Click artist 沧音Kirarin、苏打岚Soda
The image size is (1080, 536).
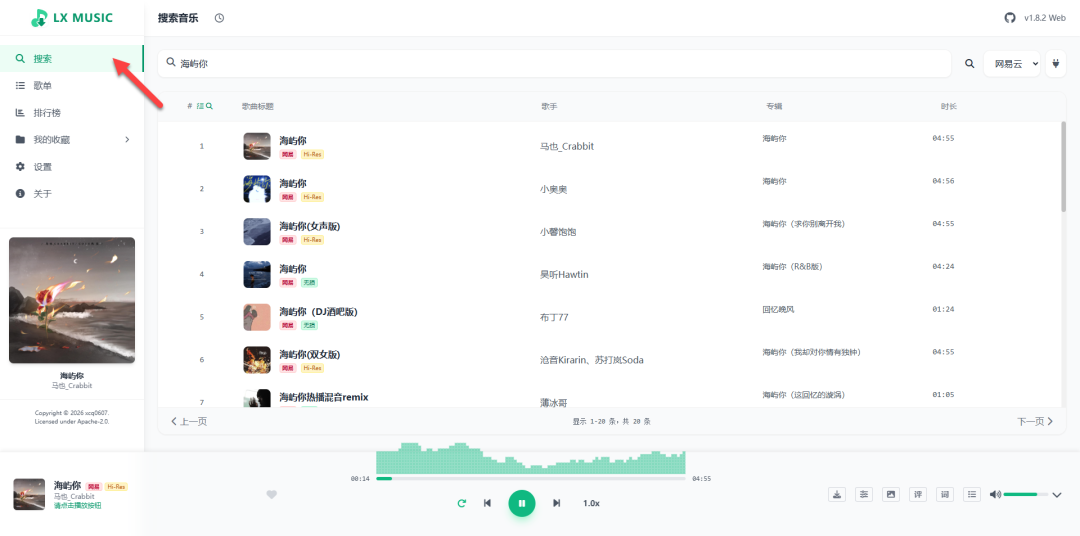(x=592, y=360)
